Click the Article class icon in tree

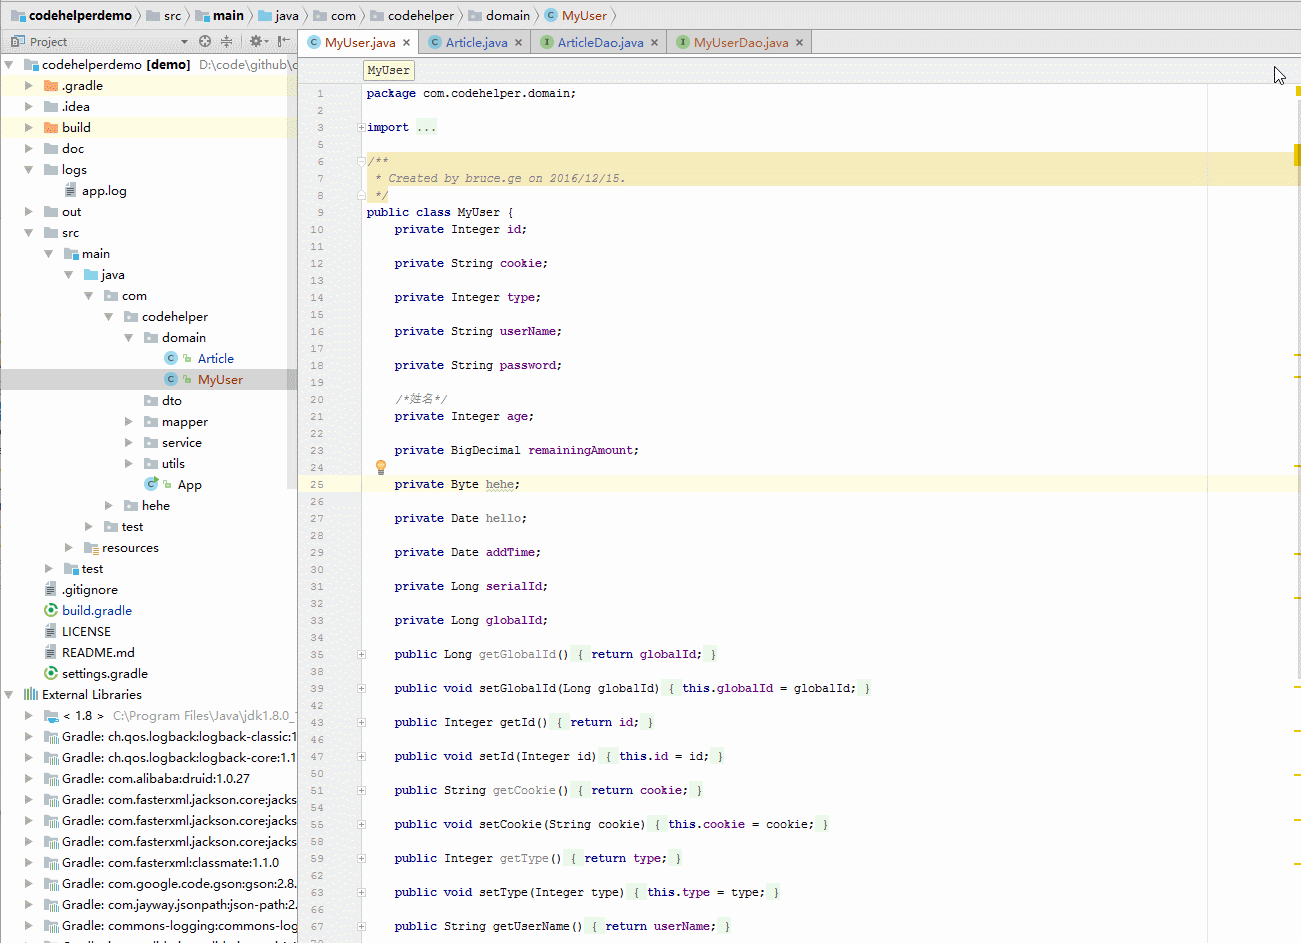coord(171,358)
